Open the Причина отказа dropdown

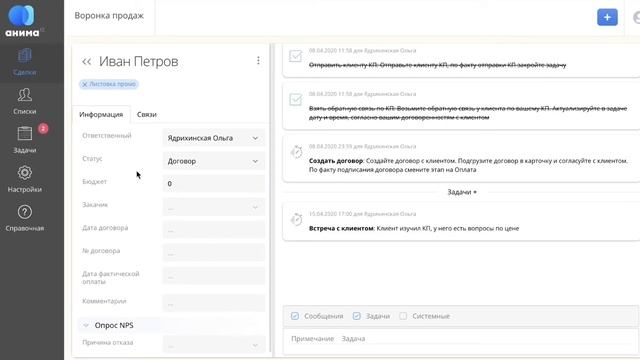(213, 345)
